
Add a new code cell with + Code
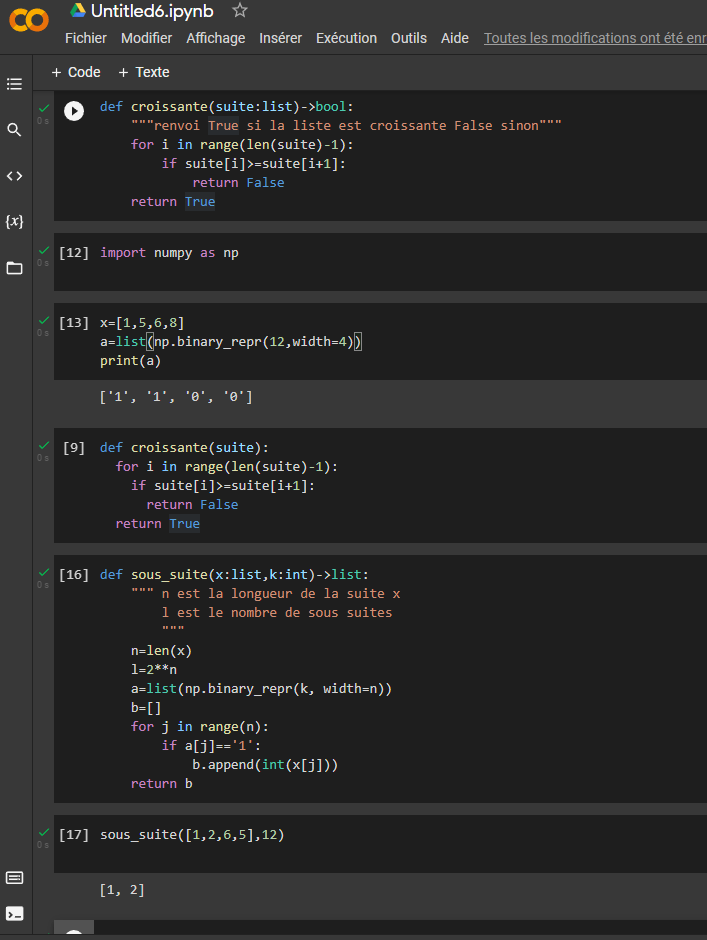76,72
